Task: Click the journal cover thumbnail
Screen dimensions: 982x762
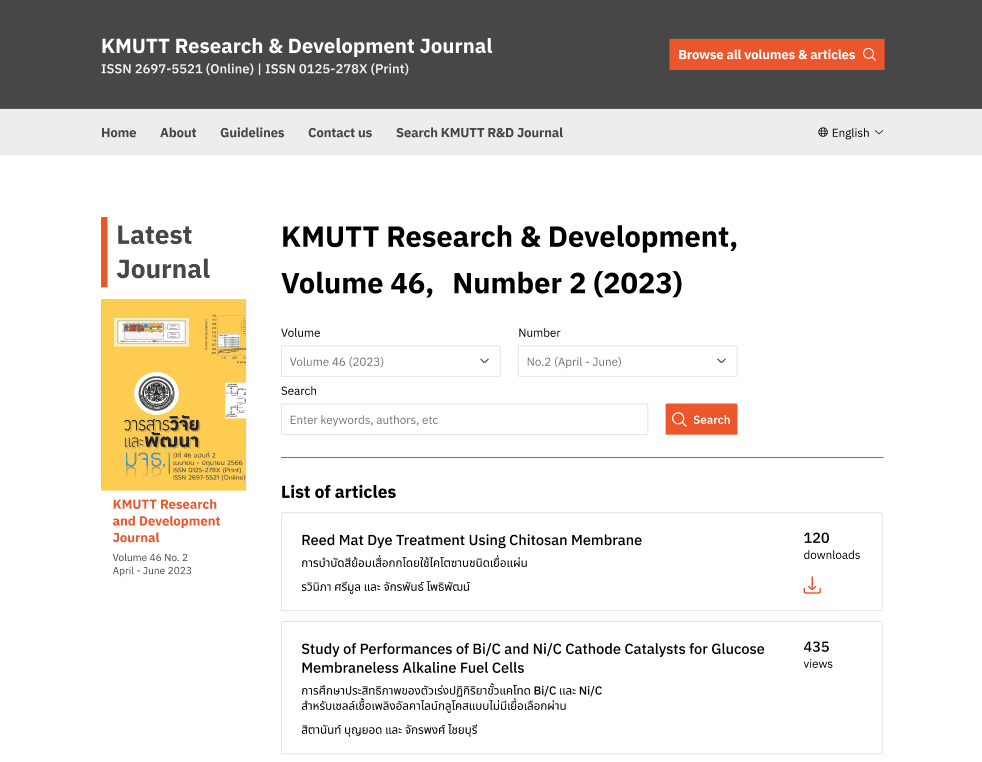Action: (173, 394)
